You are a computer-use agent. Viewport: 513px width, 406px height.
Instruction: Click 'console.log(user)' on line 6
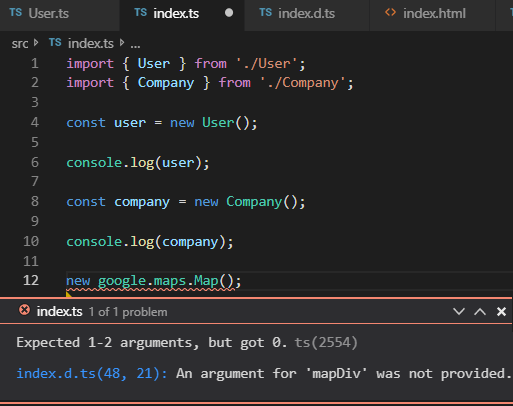pyautogui.click(x=134, y=163)
